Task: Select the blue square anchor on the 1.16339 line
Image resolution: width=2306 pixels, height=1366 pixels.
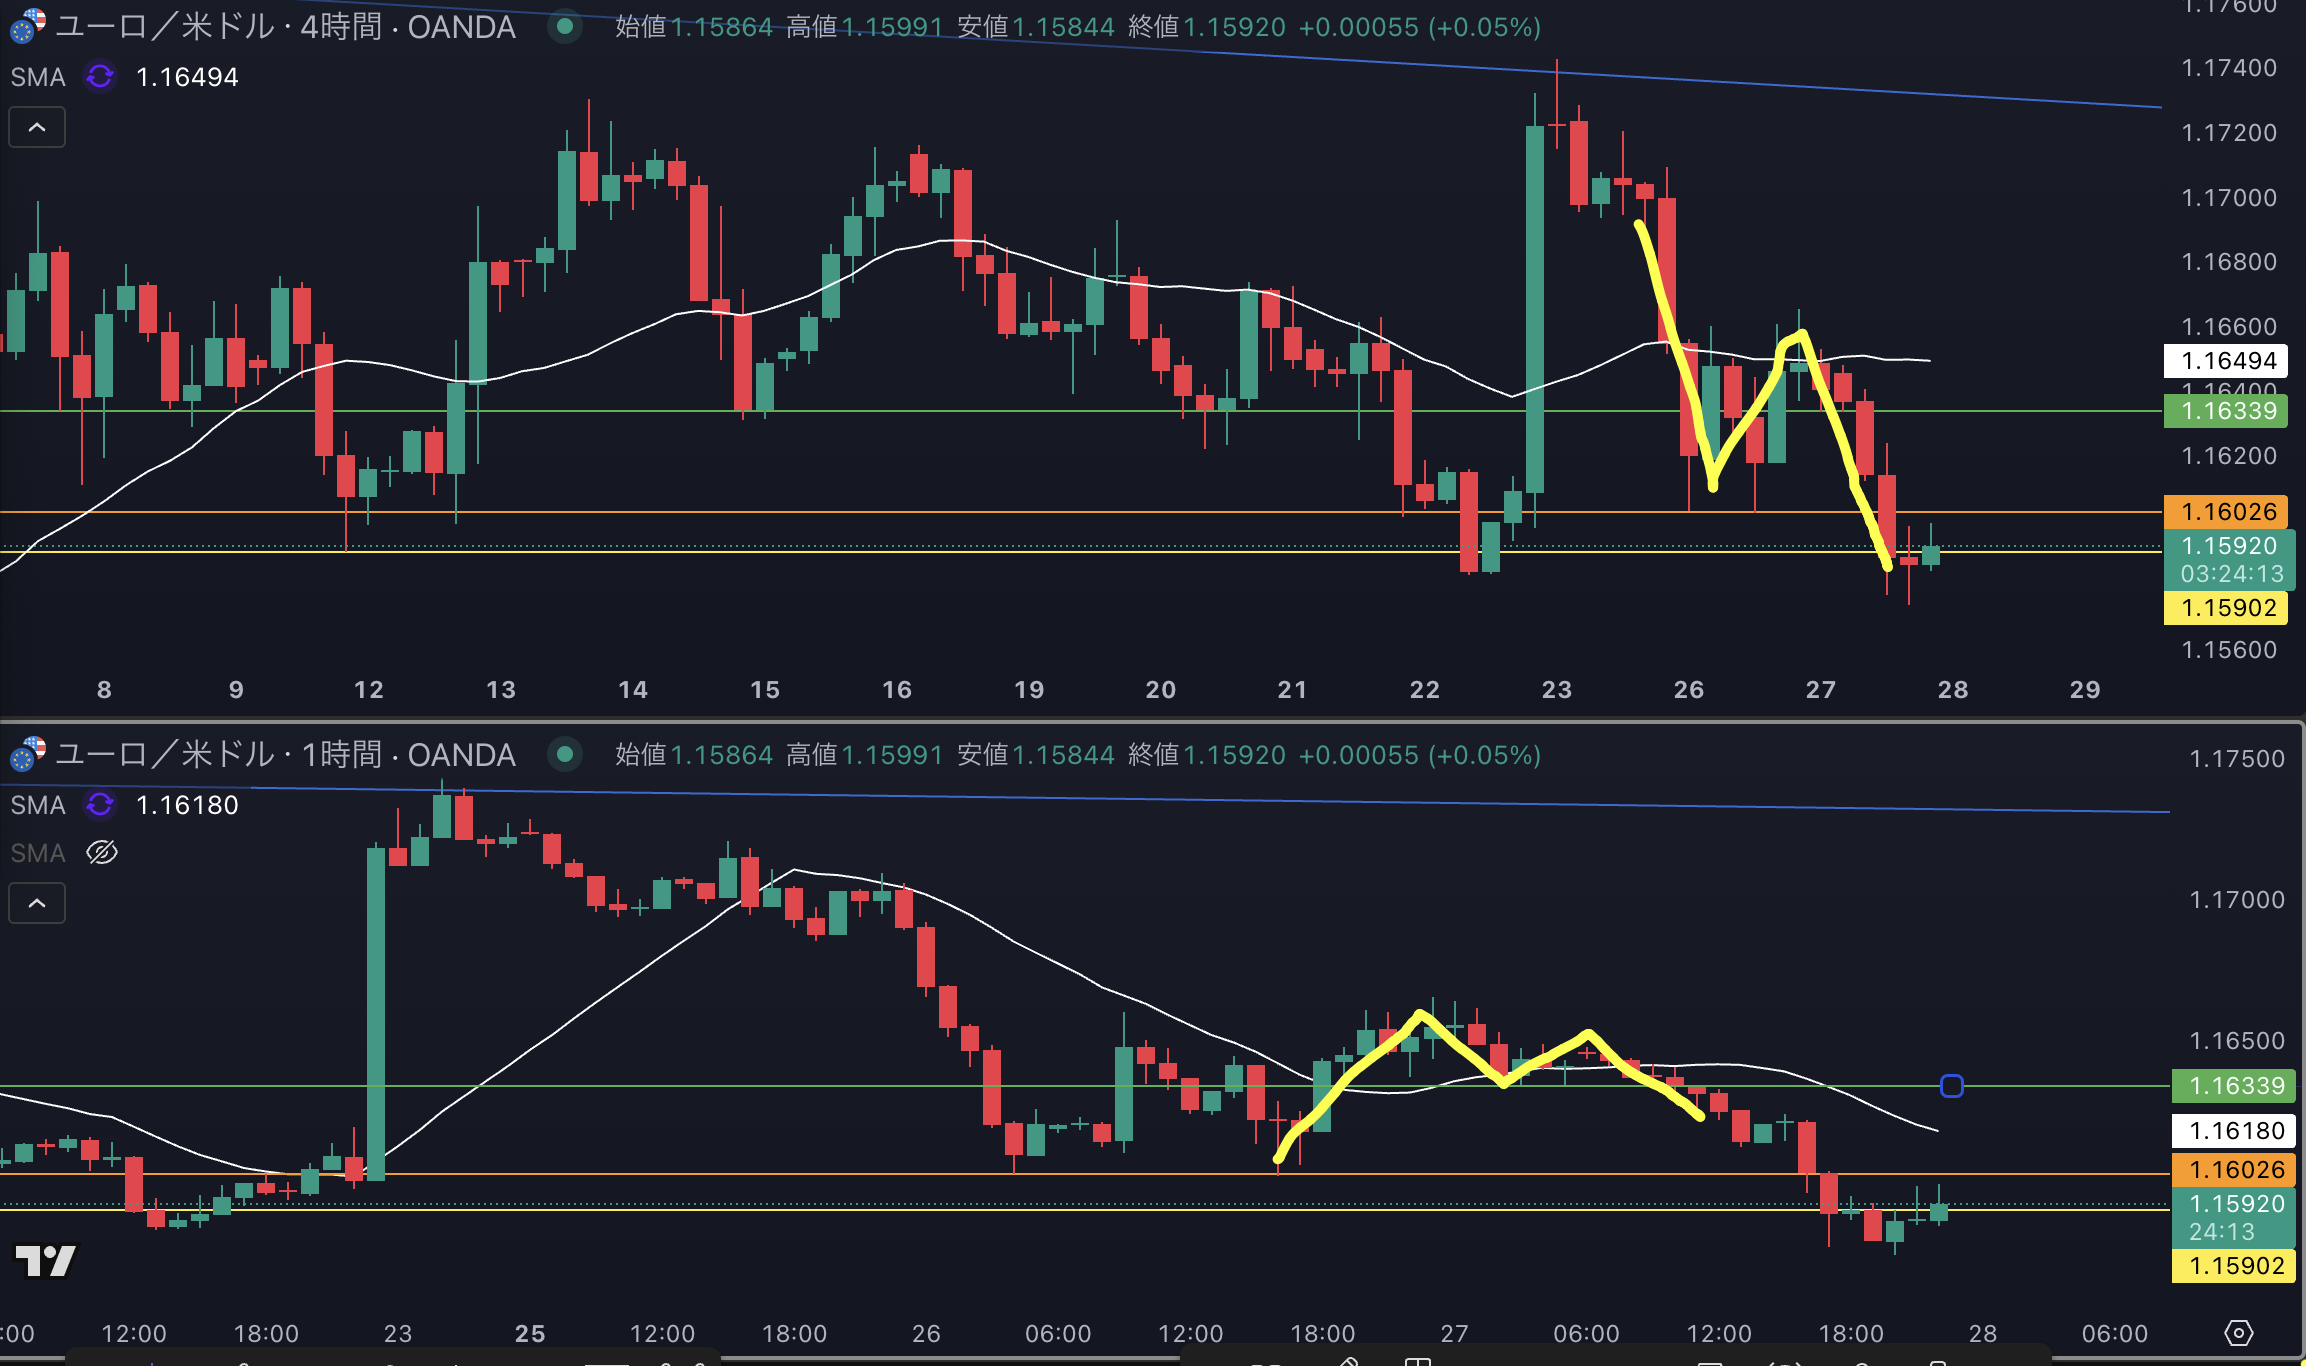Action: 1951,1086
